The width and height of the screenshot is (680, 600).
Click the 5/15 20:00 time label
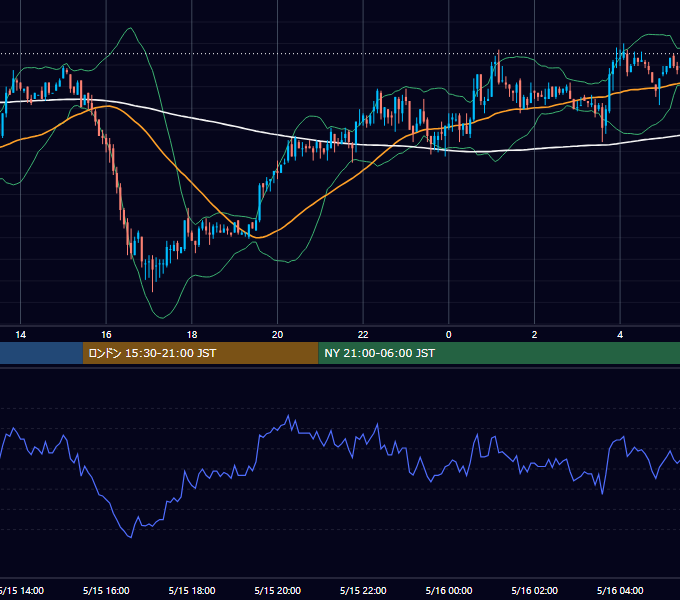[x=278, y=590]
